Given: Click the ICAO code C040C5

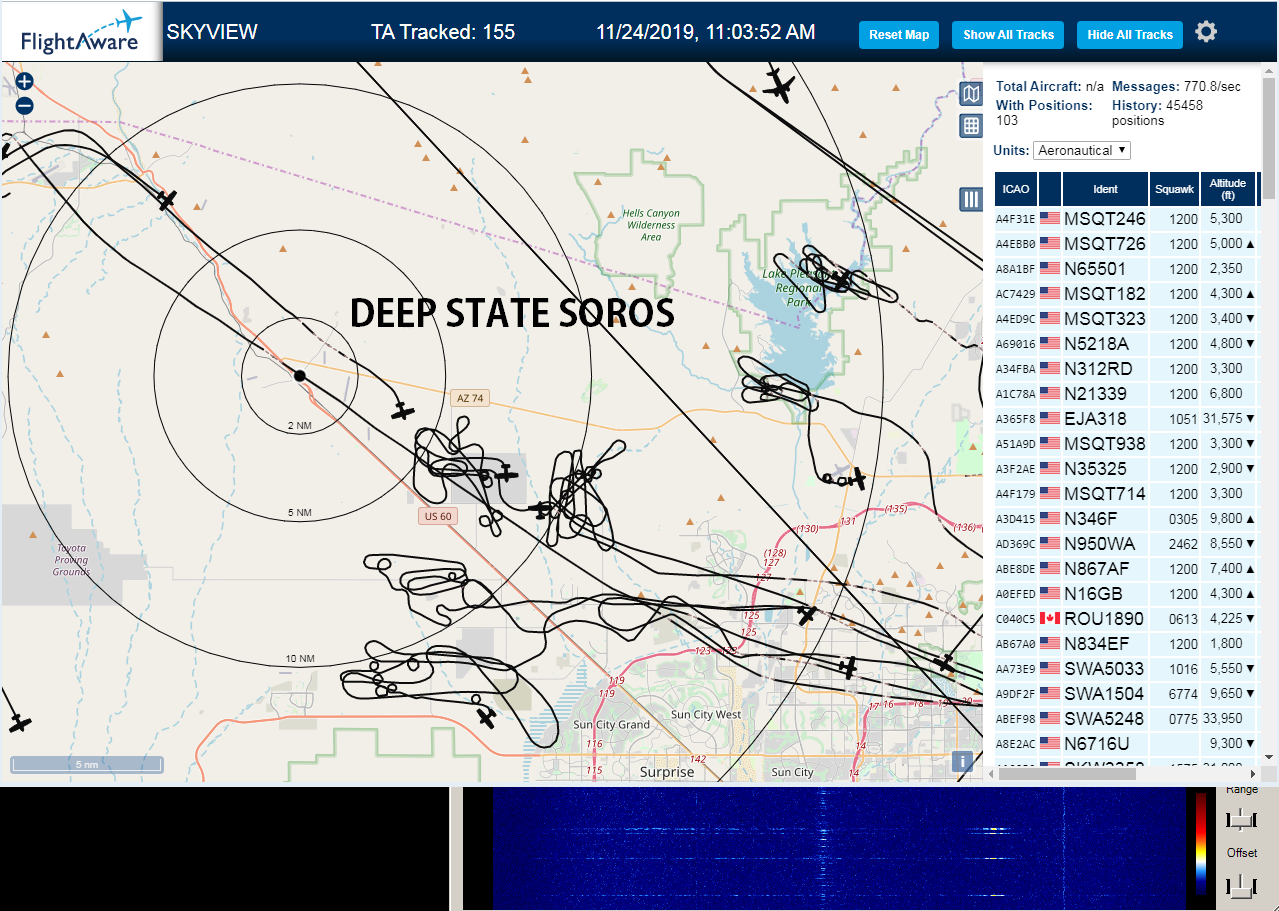Looking at the screenshot, I should 1016,619.
